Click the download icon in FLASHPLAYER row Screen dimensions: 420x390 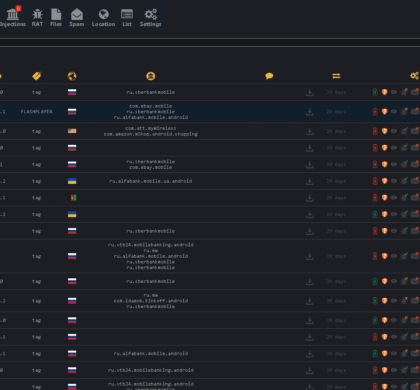click(310, 112)
